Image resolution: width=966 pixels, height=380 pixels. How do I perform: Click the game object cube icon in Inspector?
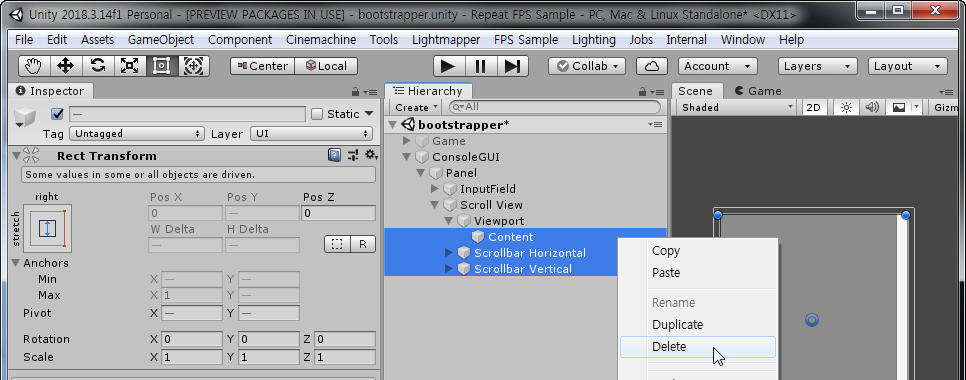pyautogui.click(x=25, y=116)
